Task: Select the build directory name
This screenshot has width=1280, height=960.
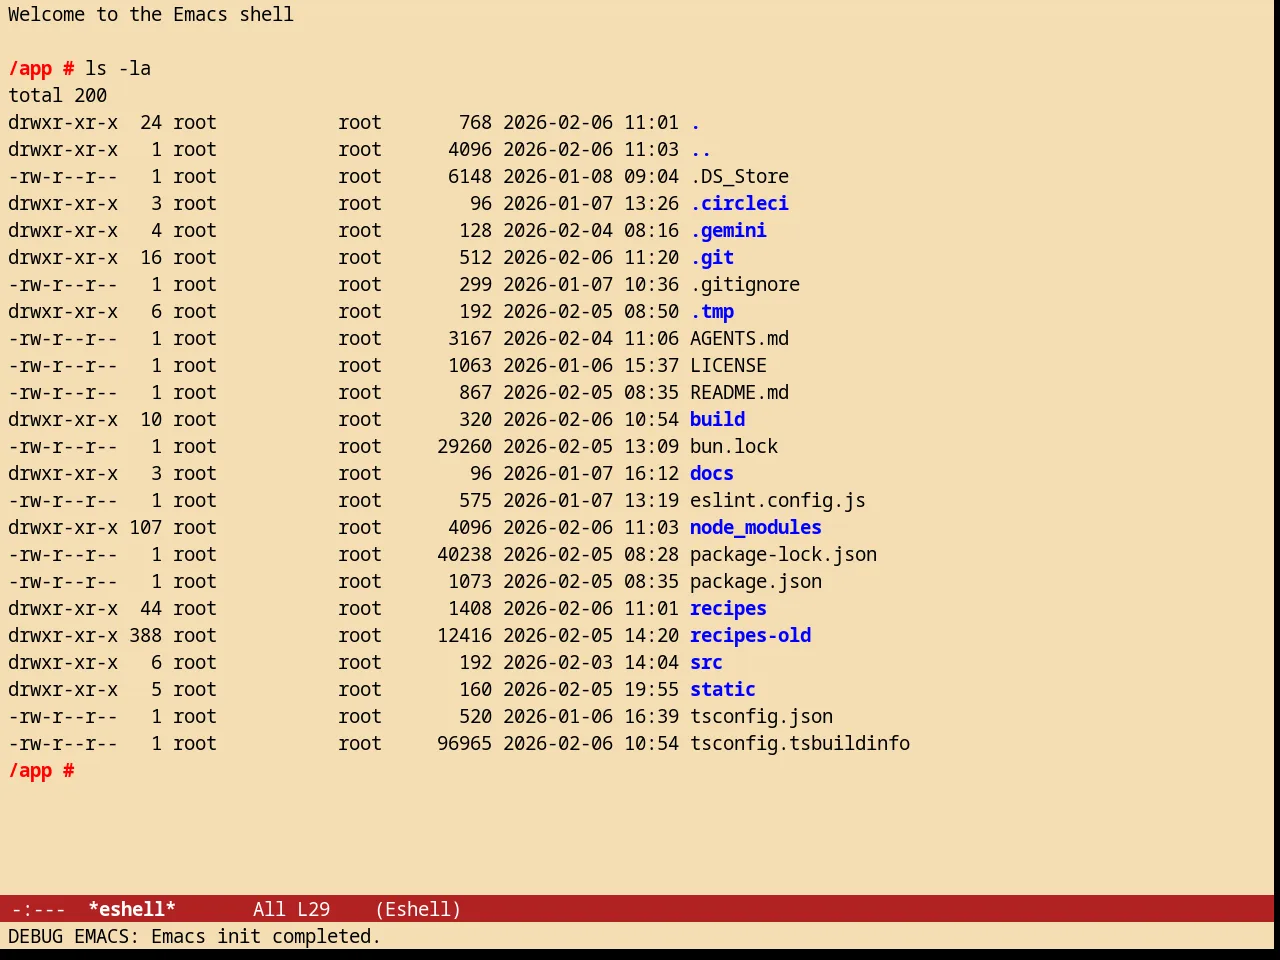Action: [x=717, y=420]
